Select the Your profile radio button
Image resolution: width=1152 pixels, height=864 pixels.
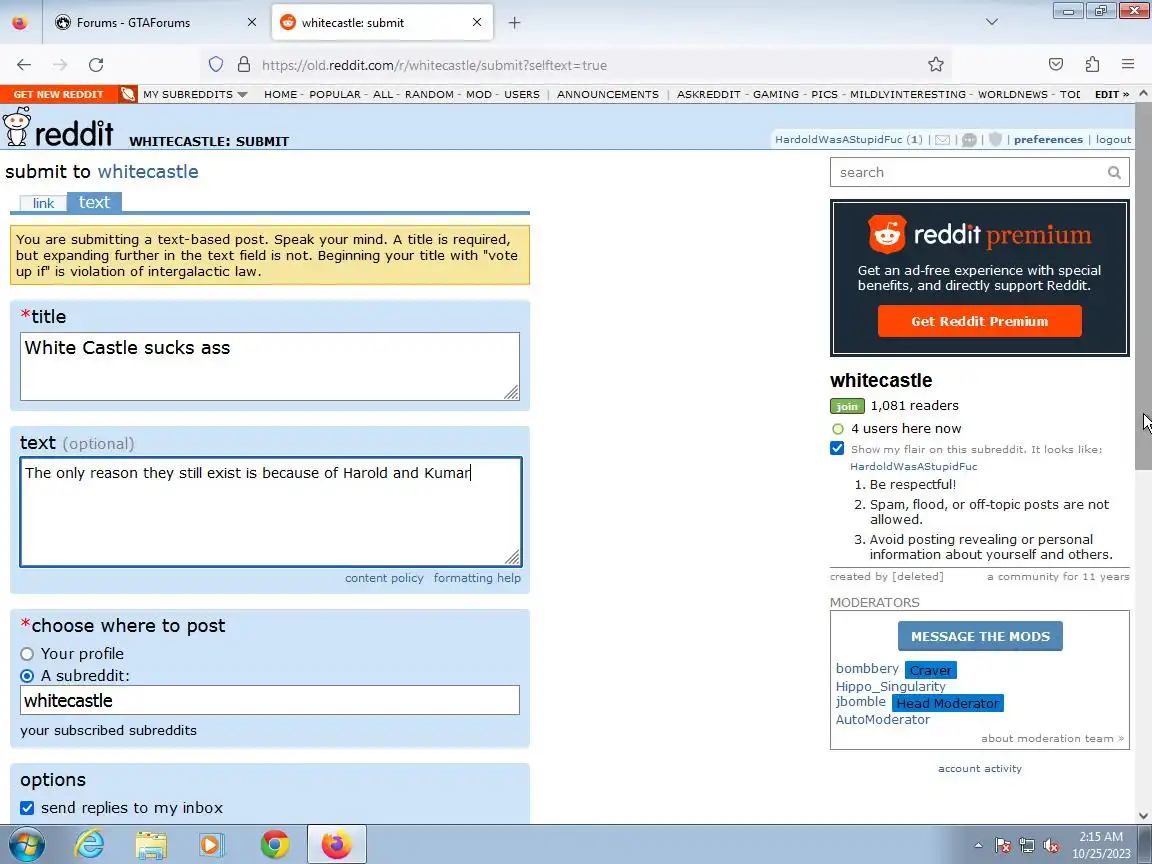[x=27, y=654]
